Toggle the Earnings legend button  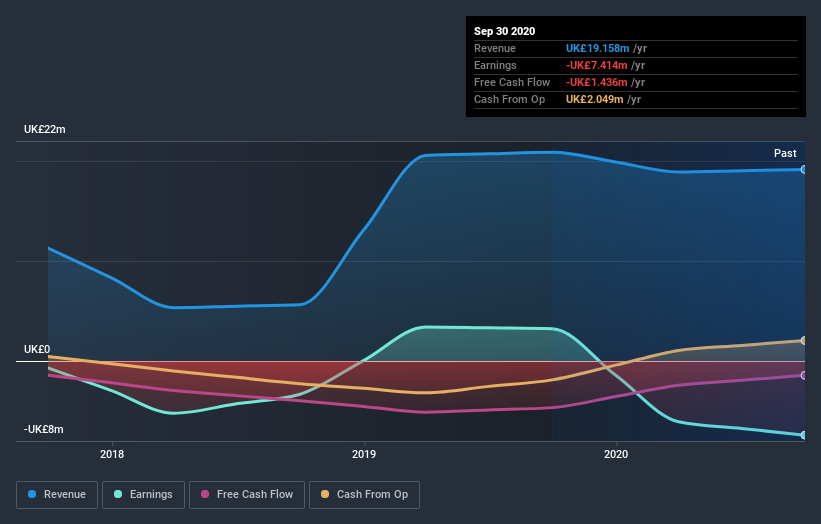(143, 495)
